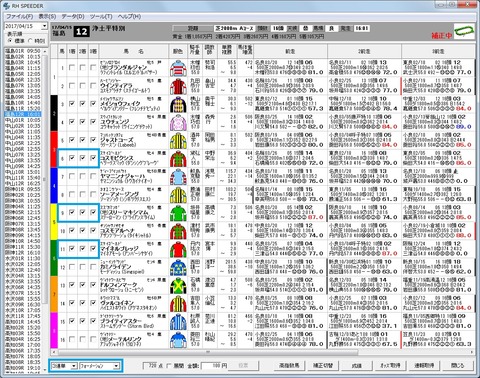Click the 馬名 column header
Image resolution: width=480 pixels, height=378 pixels.
coord(133,51)
